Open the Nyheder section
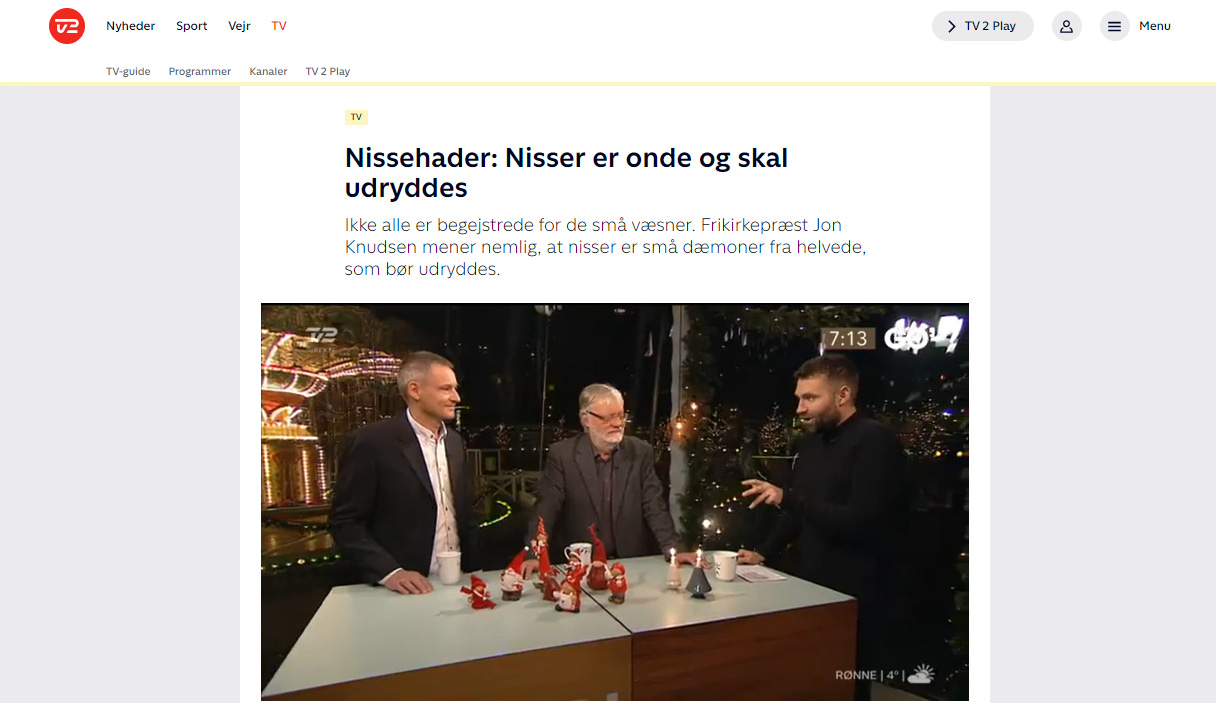This screenshot has height=703, width=1216. click(131, 26)
